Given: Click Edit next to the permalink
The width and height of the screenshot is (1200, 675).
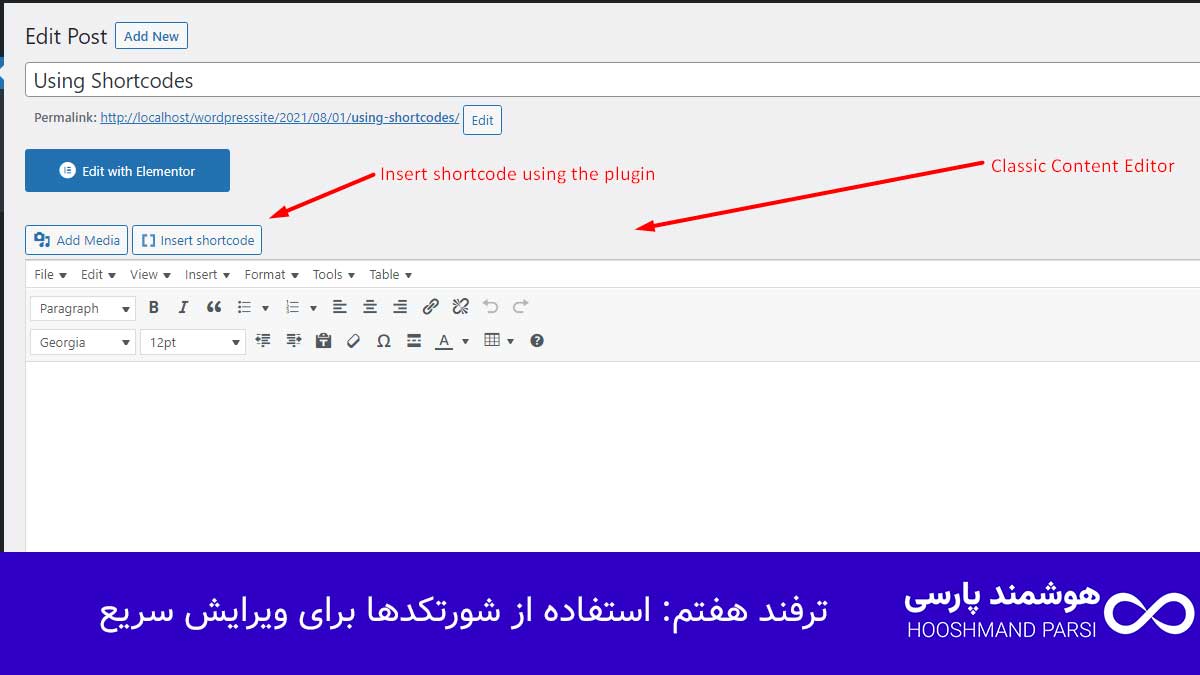Looking at the screenshot, I should click(x=482, y=120).
